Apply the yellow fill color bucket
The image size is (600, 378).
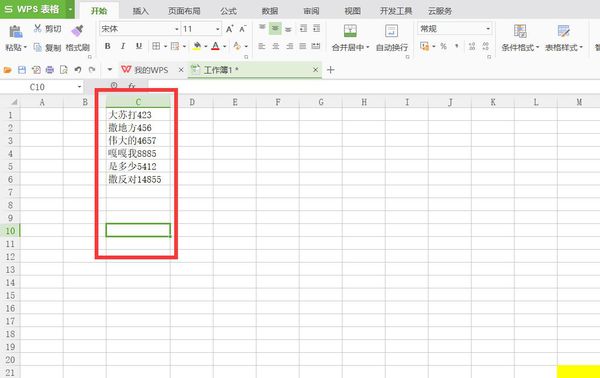point(197,46)
